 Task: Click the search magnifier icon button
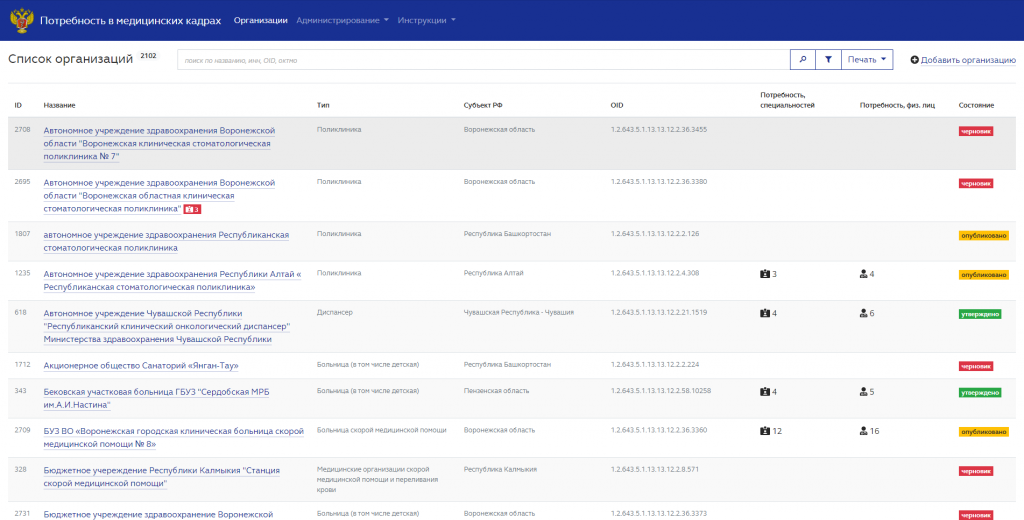(x=803, y=59)
